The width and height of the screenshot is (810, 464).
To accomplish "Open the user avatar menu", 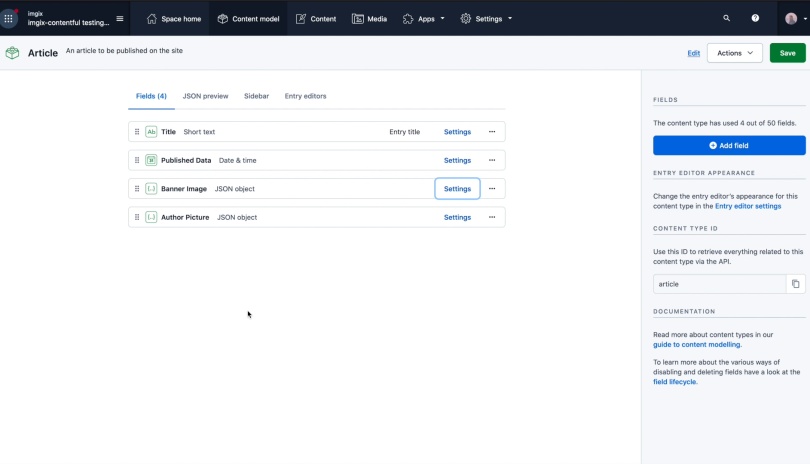I will click(x=791, y=19).
